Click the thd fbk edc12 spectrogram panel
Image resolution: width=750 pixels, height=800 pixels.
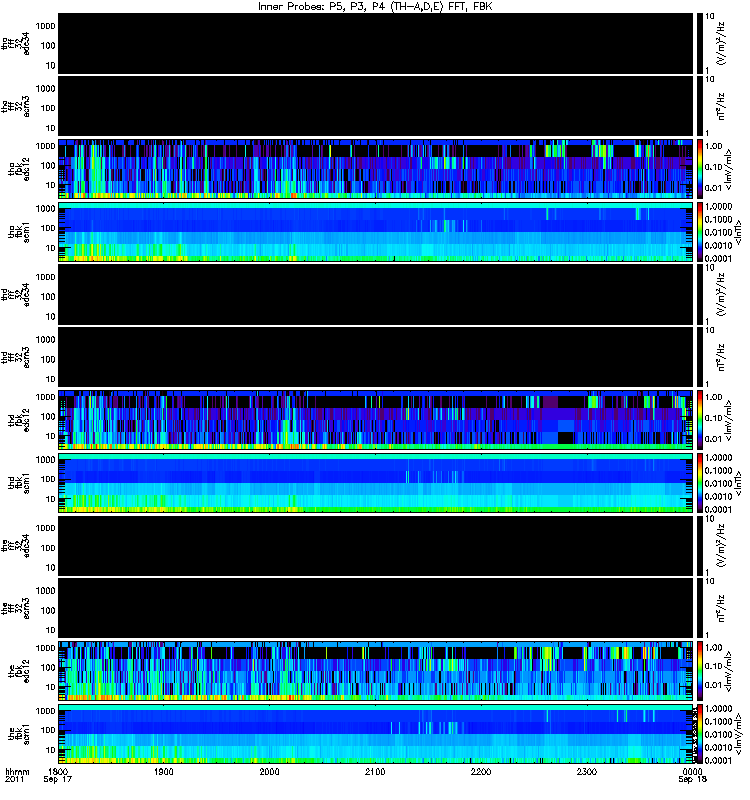(x=376, y=420)
